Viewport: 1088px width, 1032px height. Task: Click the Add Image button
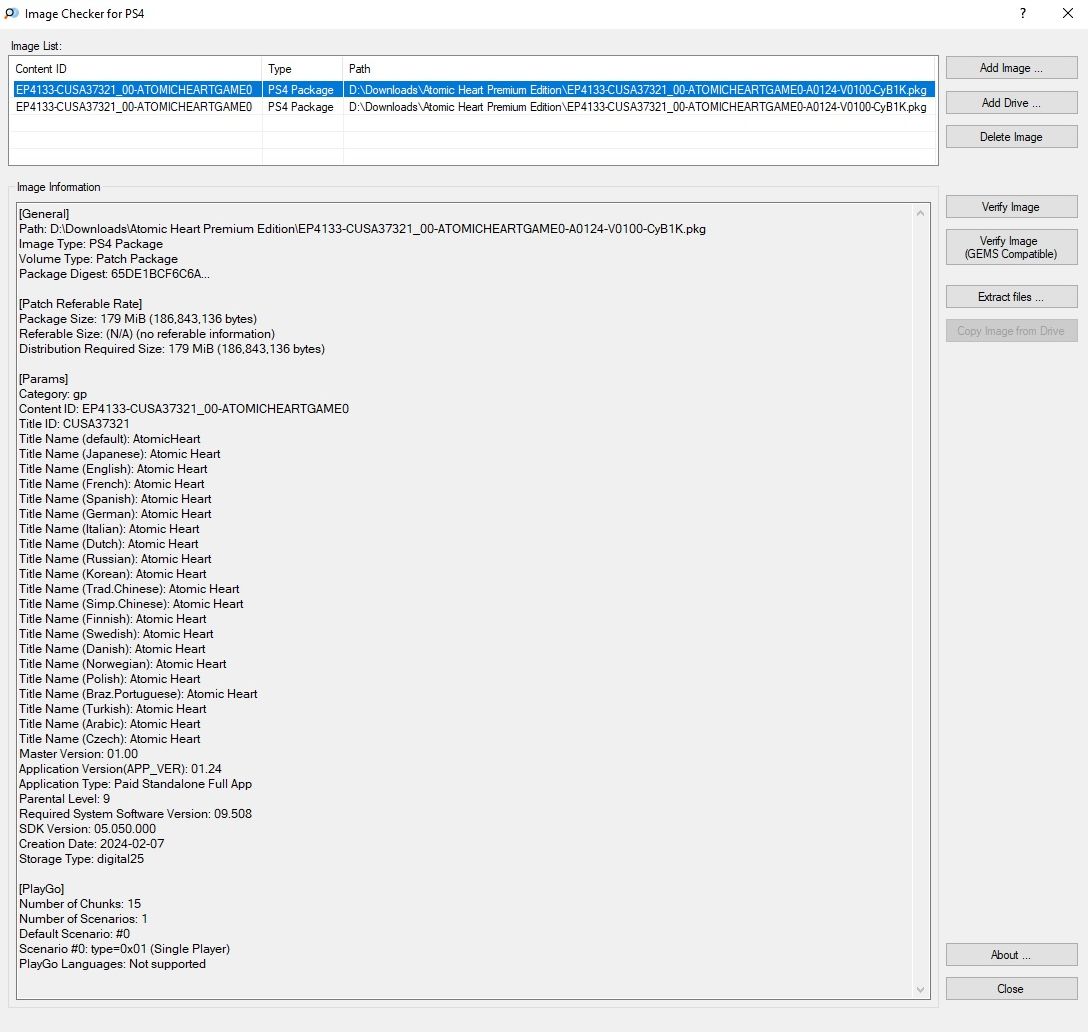click(1011, 68)
